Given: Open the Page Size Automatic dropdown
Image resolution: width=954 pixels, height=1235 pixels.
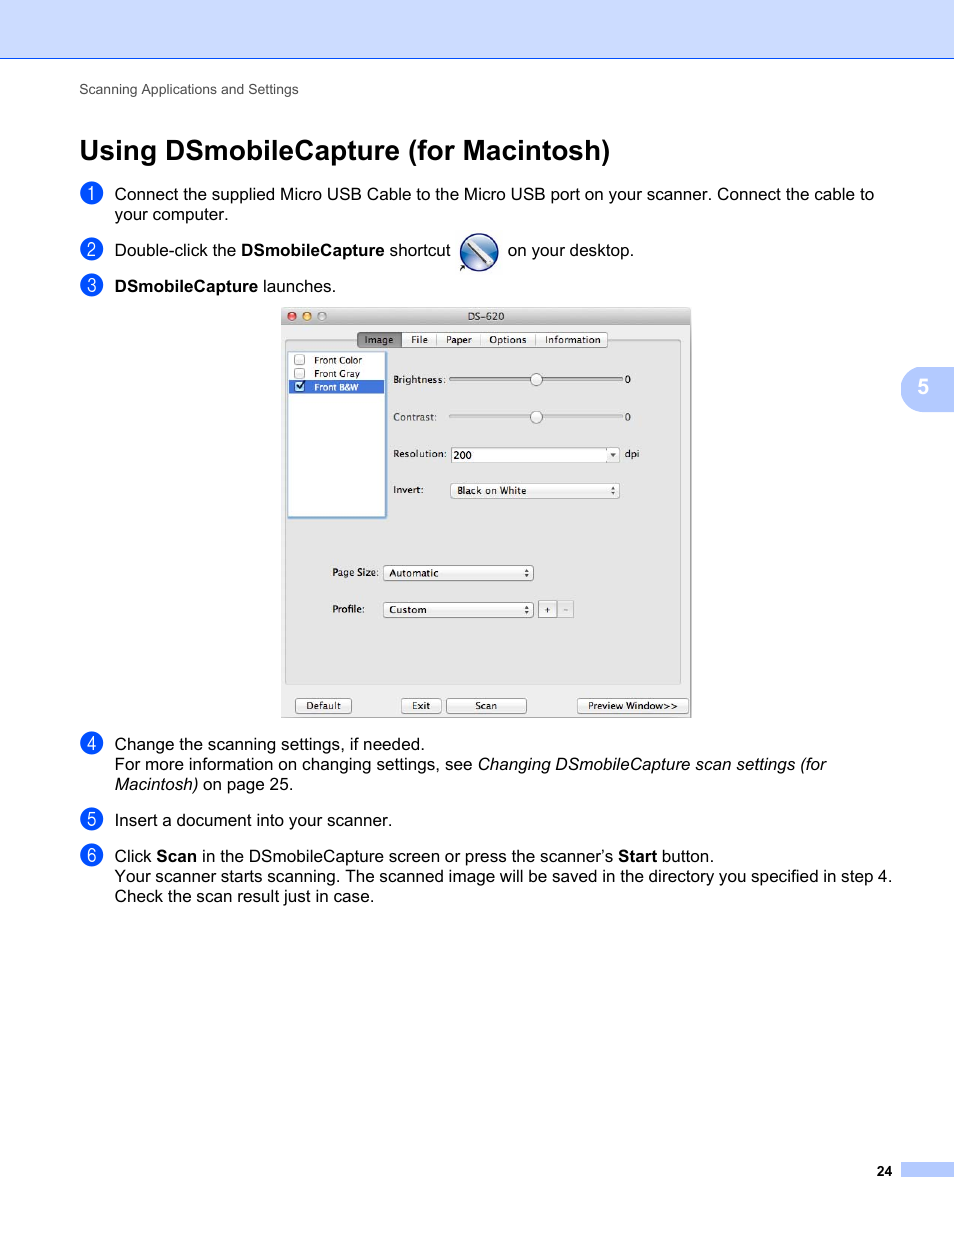Looking at the screenshot, I should pyautogui.click(x=458, y=573).
